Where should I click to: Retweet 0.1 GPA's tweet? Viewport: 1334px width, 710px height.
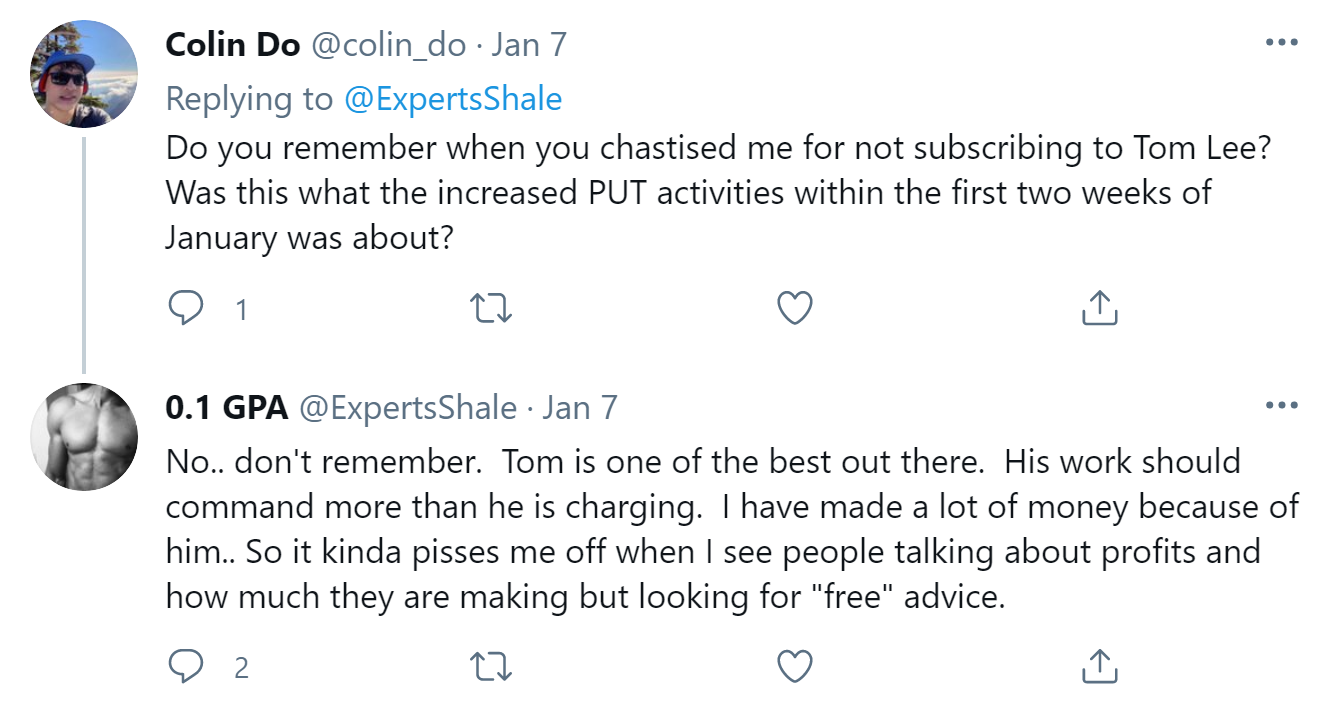click(490, 665)
